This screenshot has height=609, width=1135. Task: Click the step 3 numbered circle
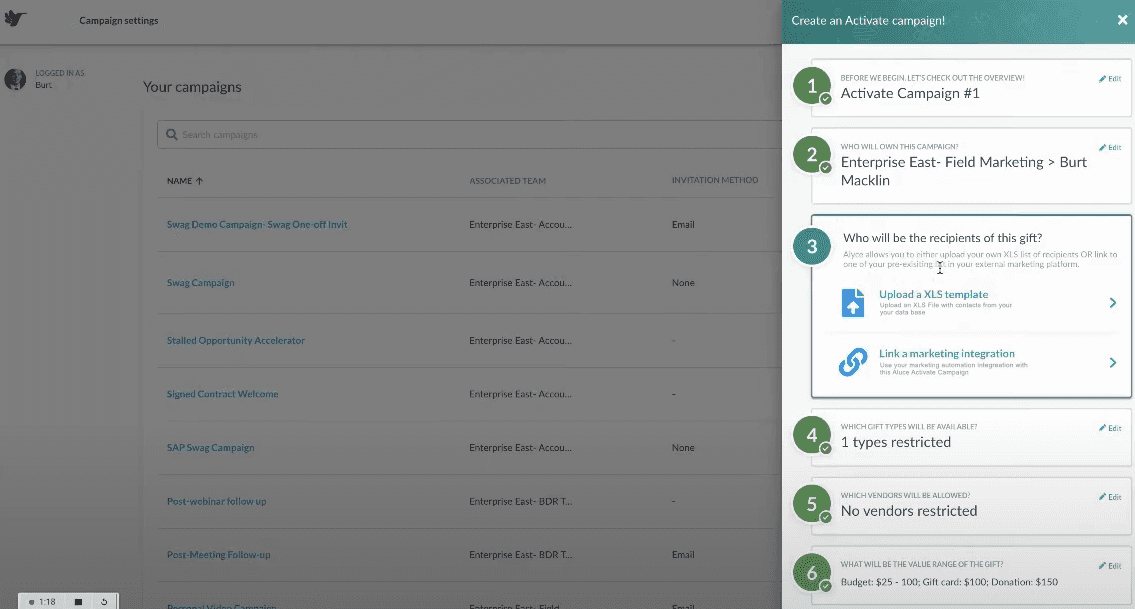811,246
